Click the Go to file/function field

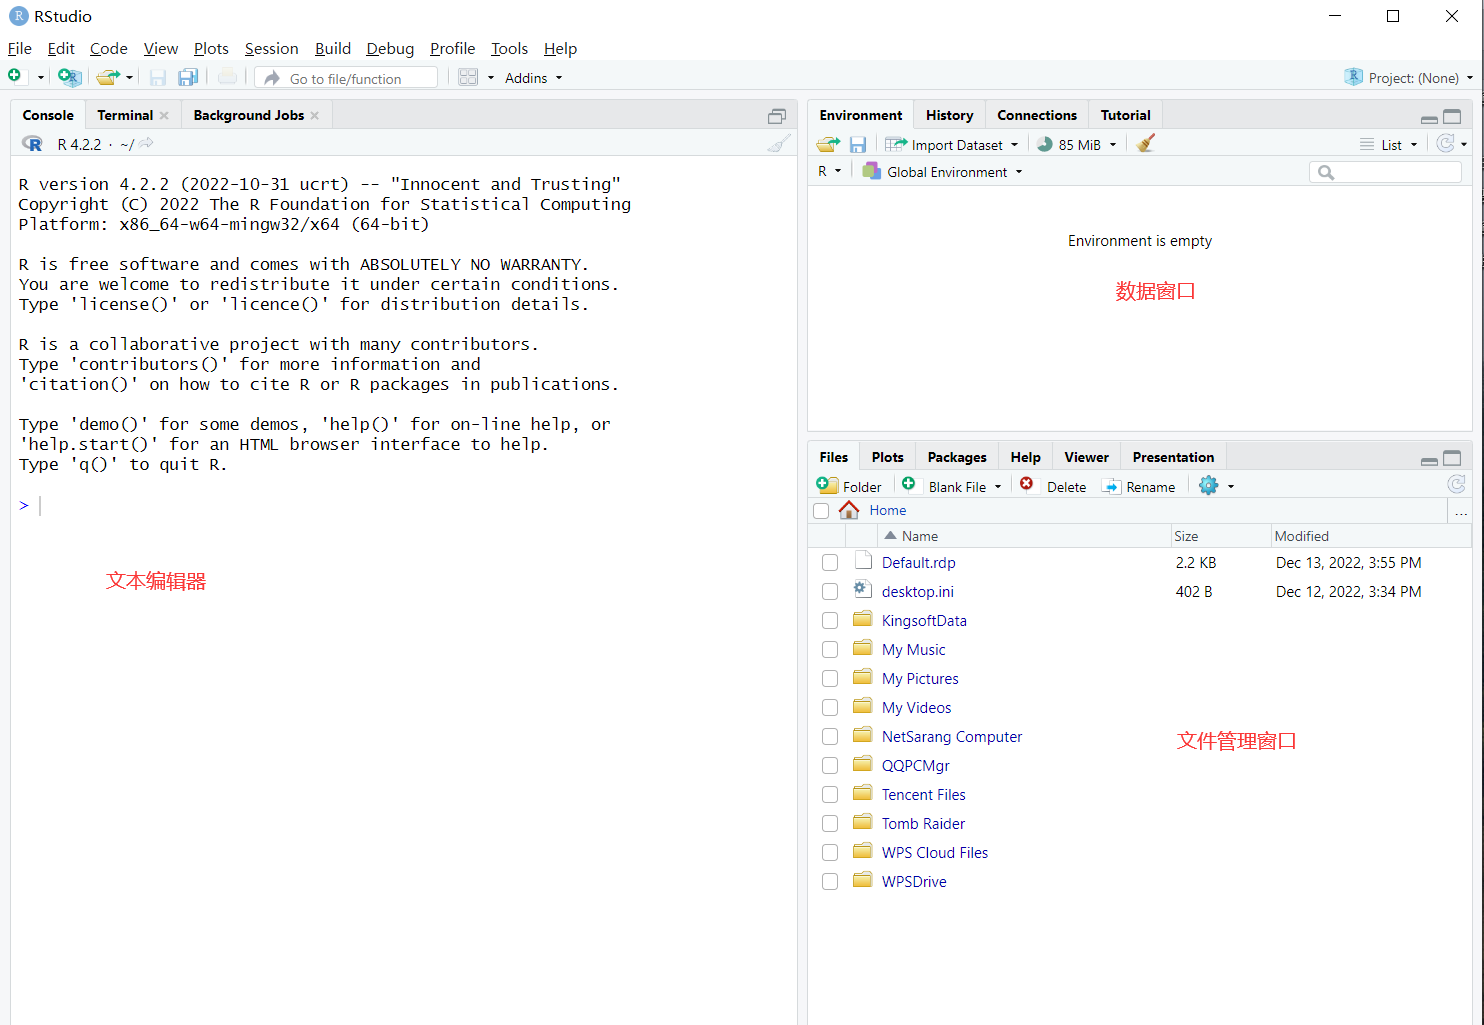coord(346,78)
